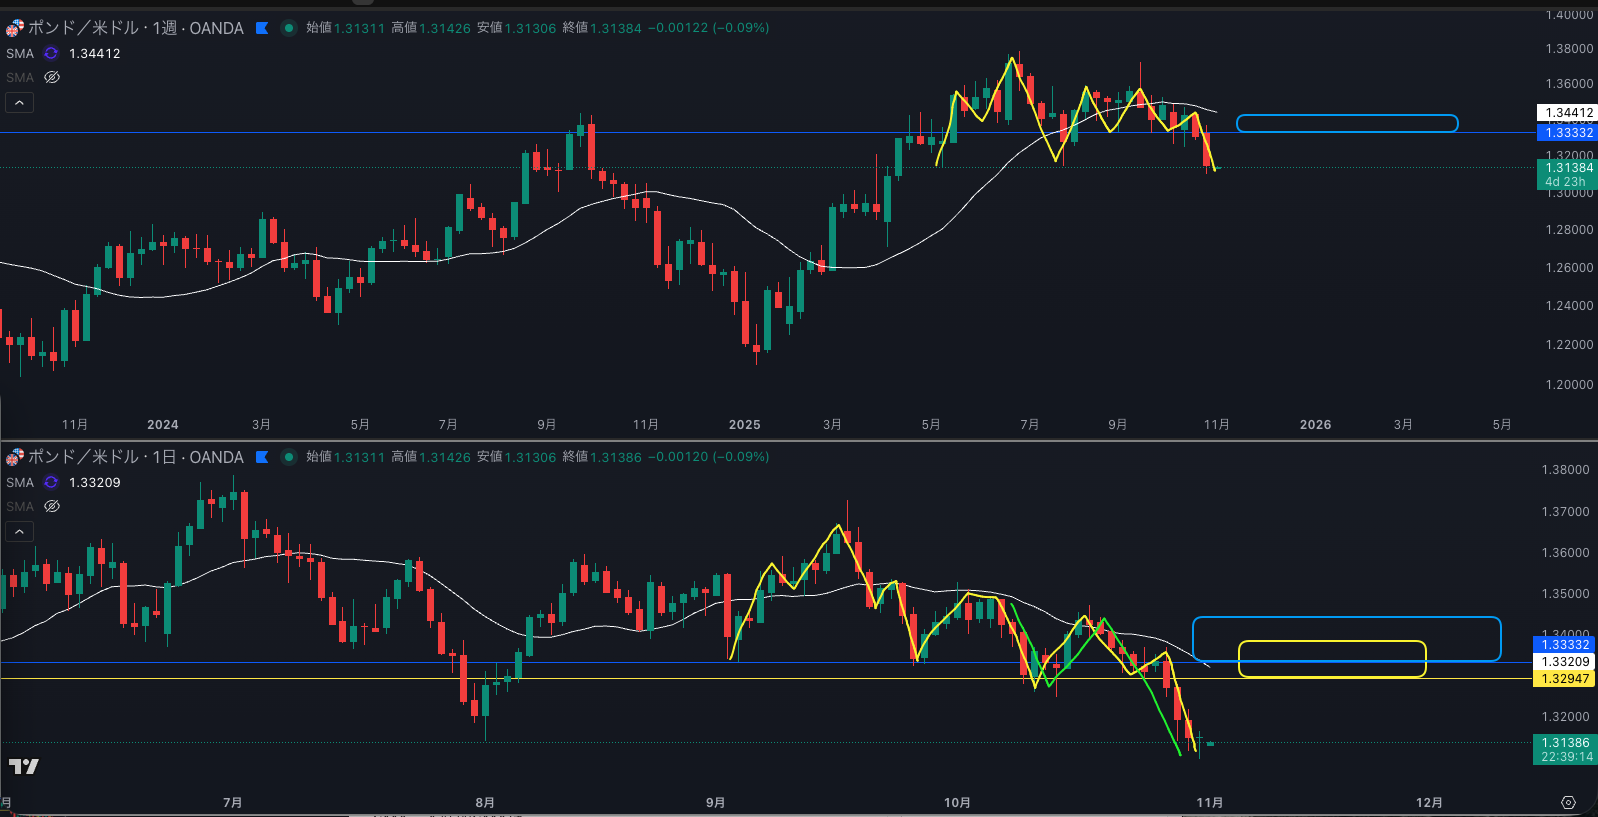Click green market status dot on weekly chart
Screen dimensions: 1598x817
[x=289, y=28]
